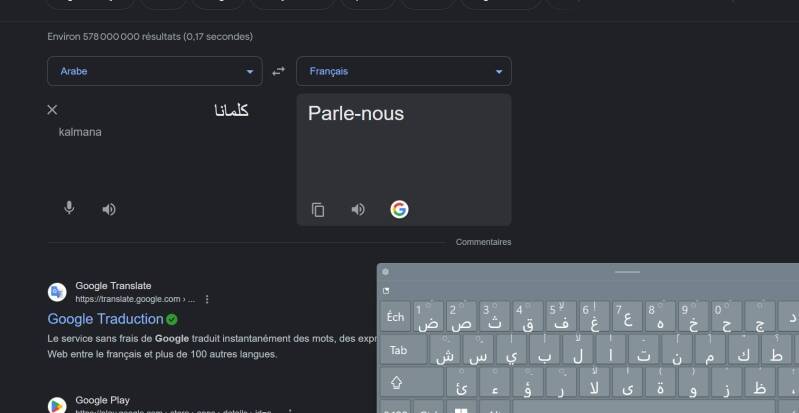Clear the Arabic source text
The width and height of the screenshot is (799, 413).
click(x=53, y=110)
